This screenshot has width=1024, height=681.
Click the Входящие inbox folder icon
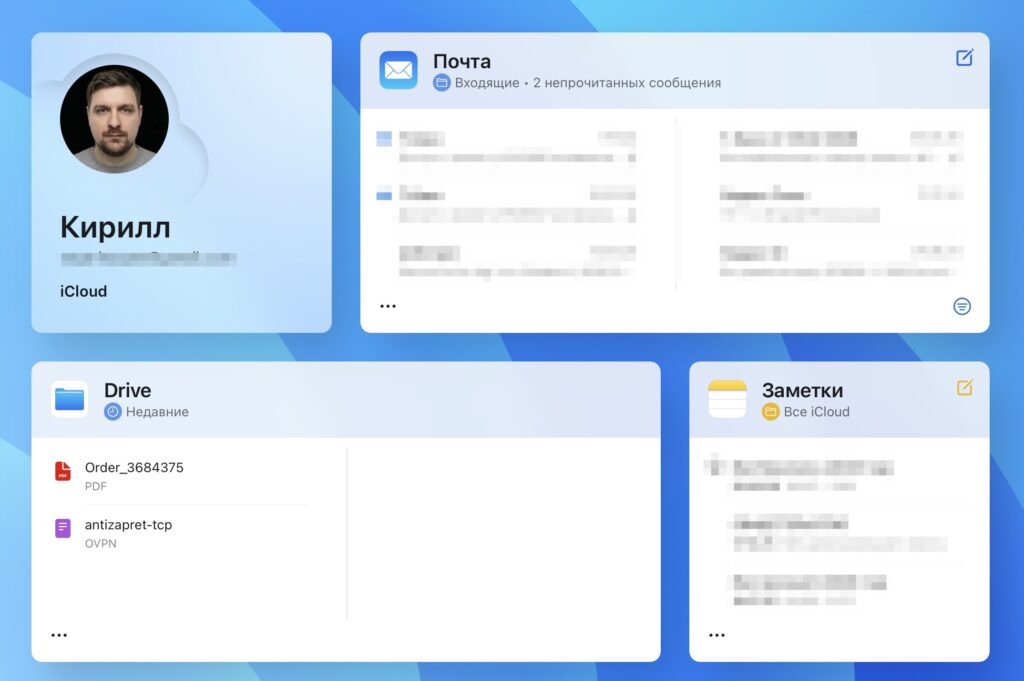click(442, 83)
